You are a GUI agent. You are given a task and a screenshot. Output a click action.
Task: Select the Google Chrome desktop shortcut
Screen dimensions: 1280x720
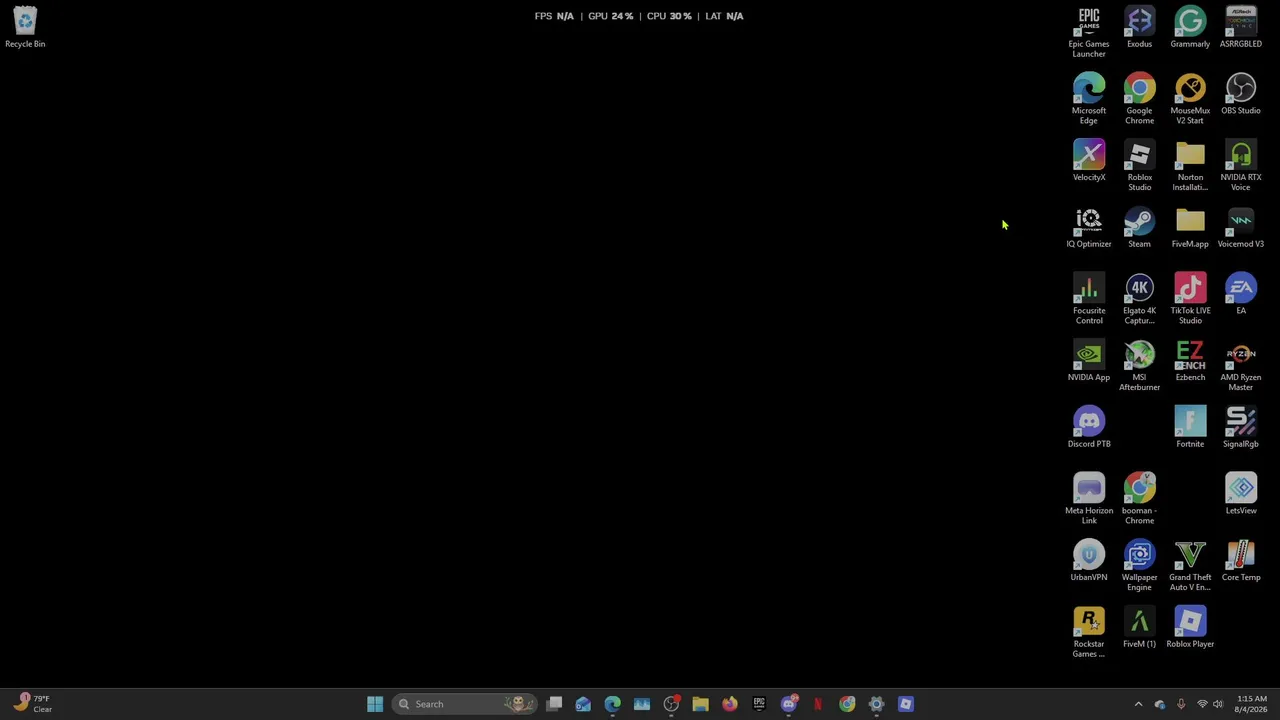pyautogui.click(x=1139, y=99)
